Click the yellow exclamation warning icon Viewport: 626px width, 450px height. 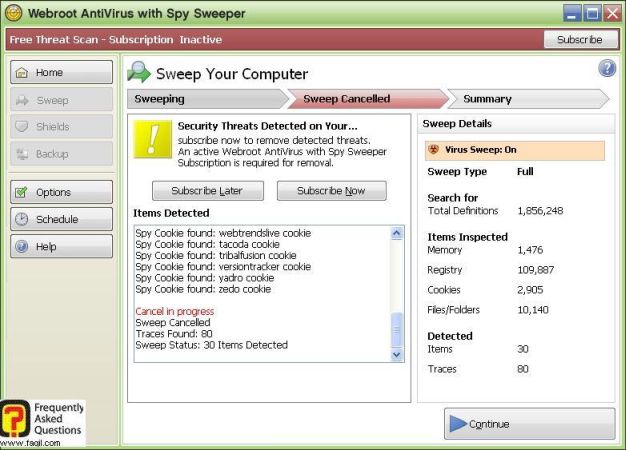(153, 139)
